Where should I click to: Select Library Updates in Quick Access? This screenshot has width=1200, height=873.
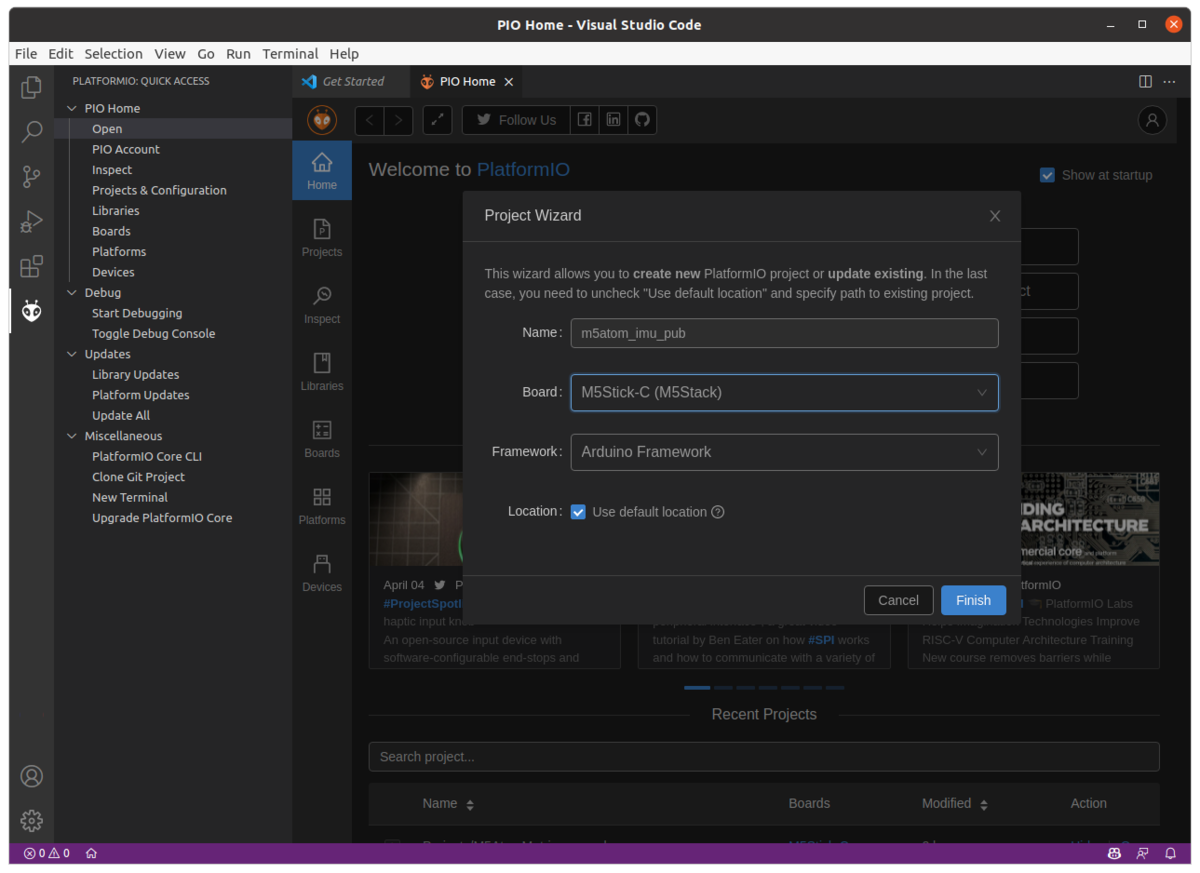coord(136,375)
